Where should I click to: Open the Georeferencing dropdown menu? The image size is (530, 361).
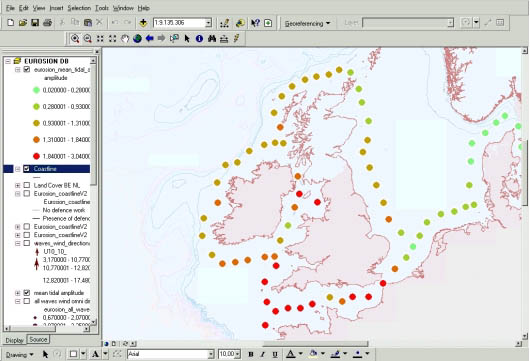pyautogui.click(x=307, y=23)
